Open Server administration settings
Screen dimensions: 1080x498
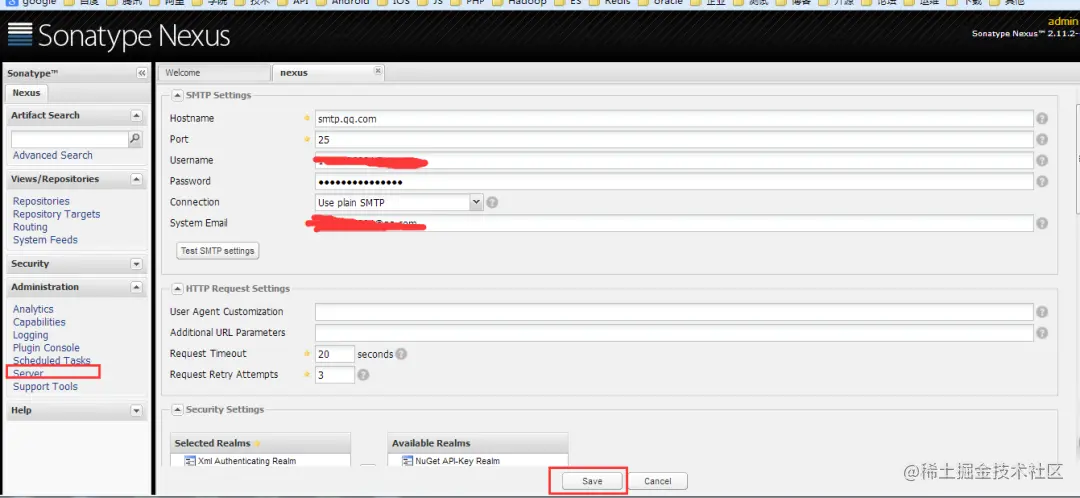point(28,373)
